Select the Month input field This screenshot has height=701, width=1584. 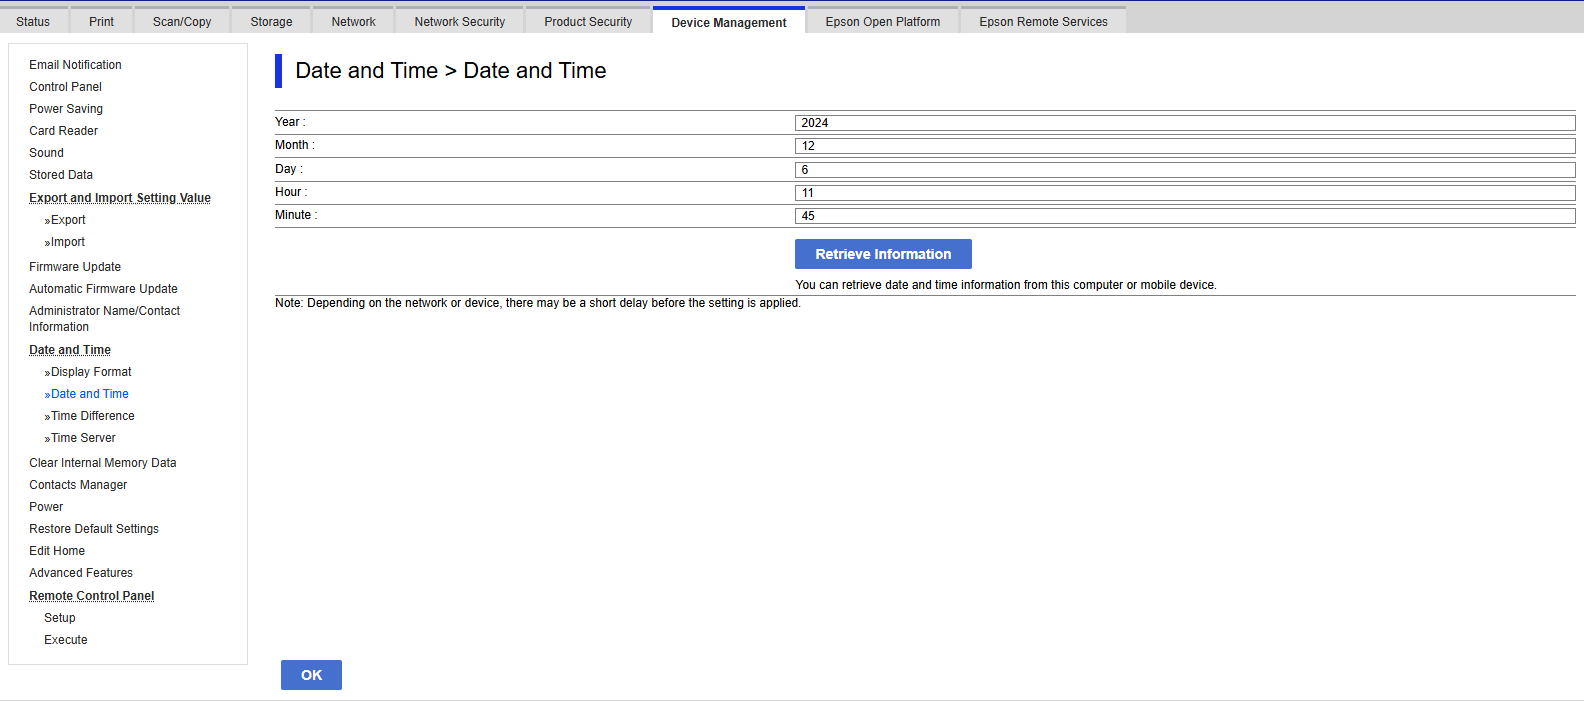[1184, 146]
